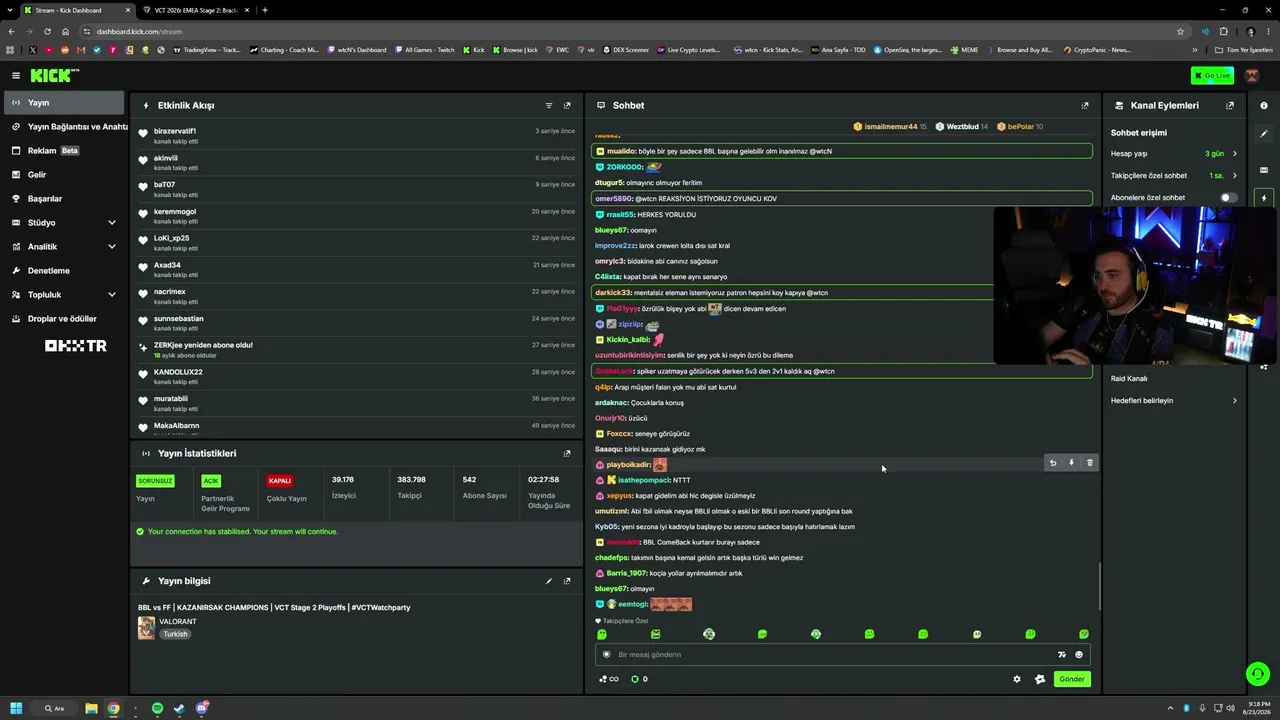
Task: Pop out the Yayın İstatistikleri panel
Action: point(567,453)
